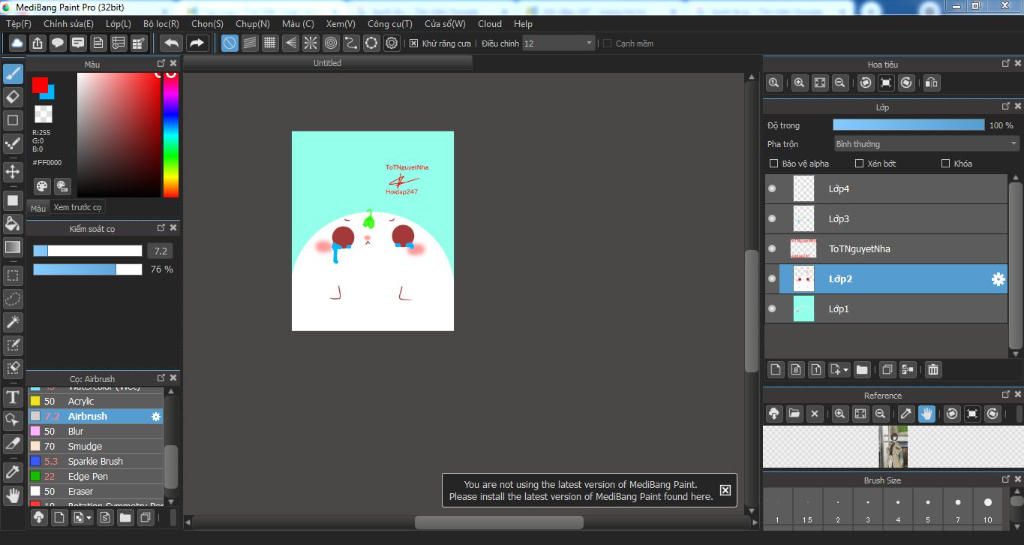Open the Điều chỉnh value dropdown

click(x=558, y=44)
